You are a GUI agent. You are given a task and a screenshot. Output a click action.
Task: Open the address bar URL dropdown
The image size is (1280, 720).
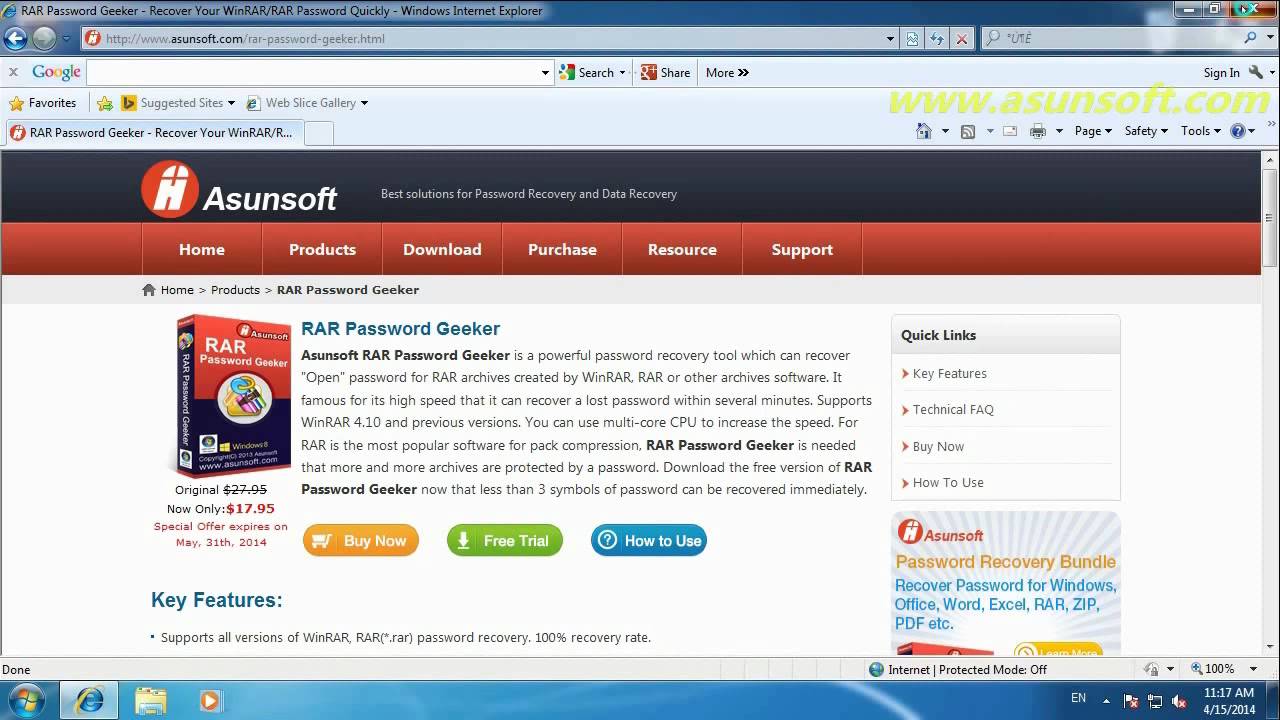[890, 39]
